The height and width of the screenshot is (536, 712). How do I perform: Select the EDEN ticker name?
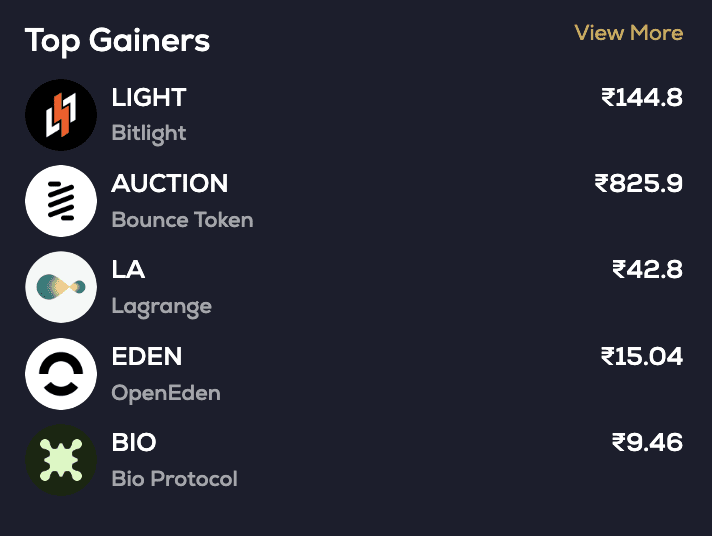147,357
